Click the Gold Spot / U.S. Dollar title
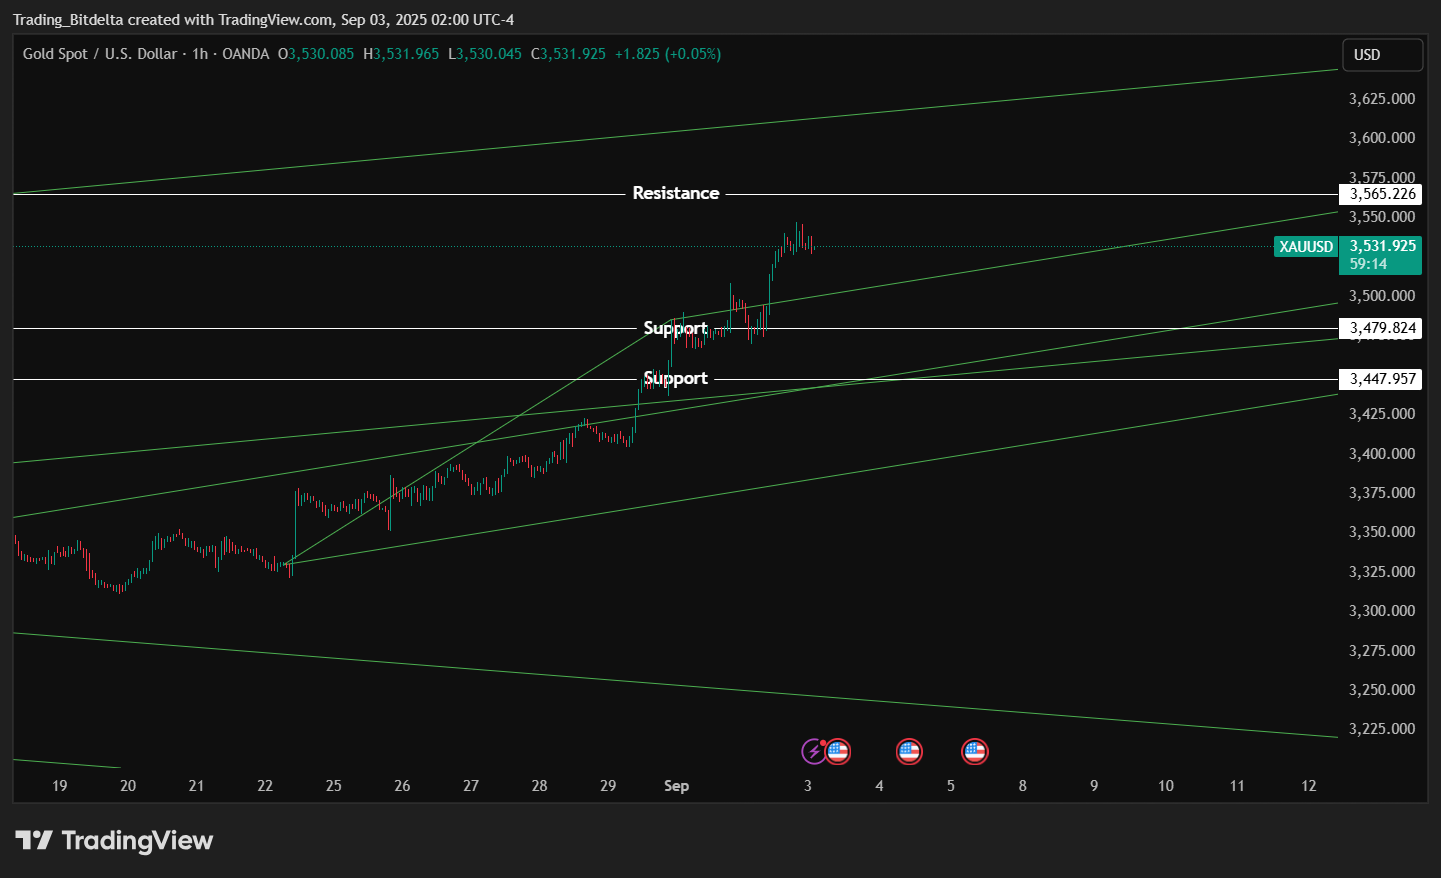This screenshot has width=1441, height=878. [99, 54]
